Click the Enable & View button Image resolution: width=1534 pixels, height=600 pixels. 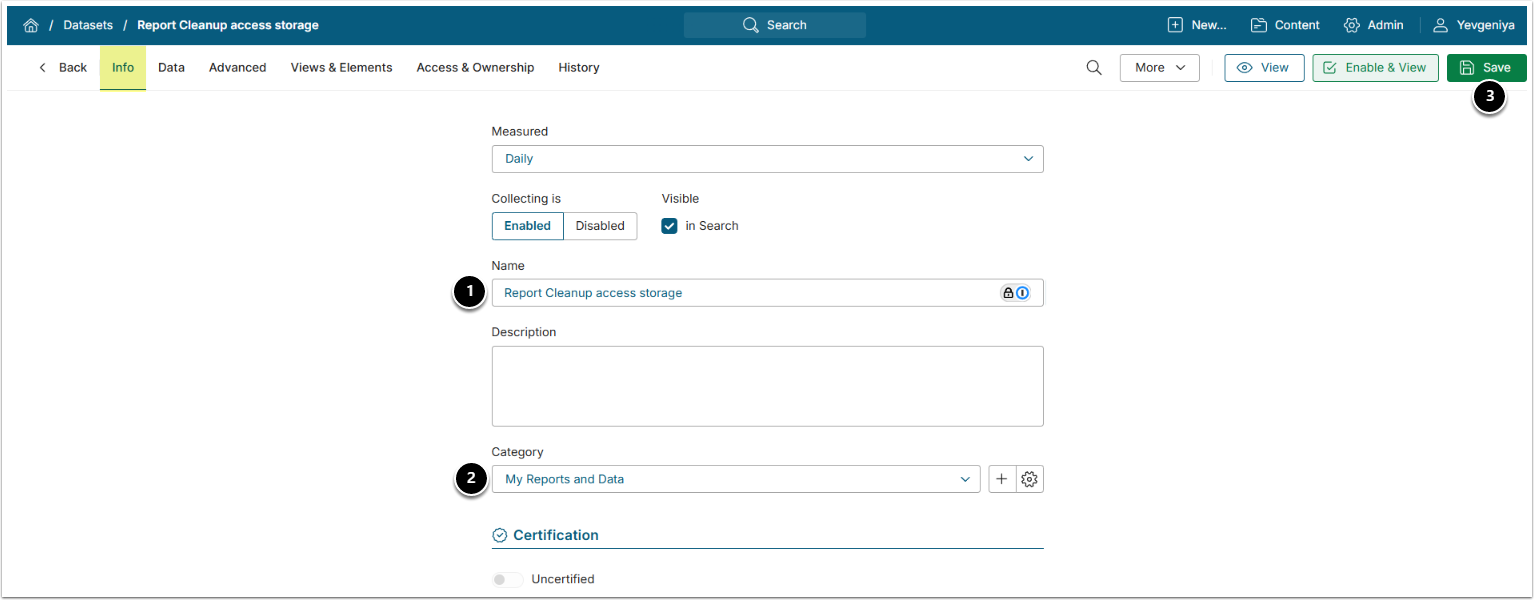click(1375, 68)
